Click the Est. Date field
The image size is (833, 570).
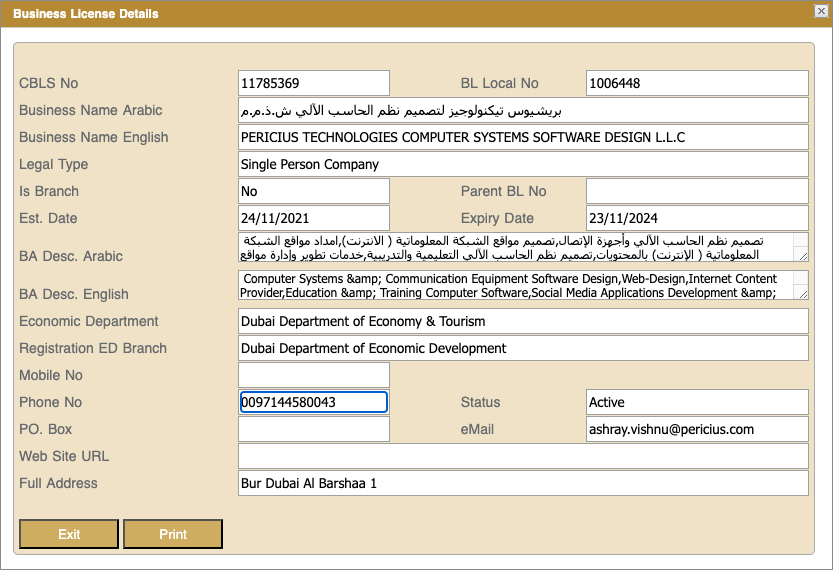313,218
